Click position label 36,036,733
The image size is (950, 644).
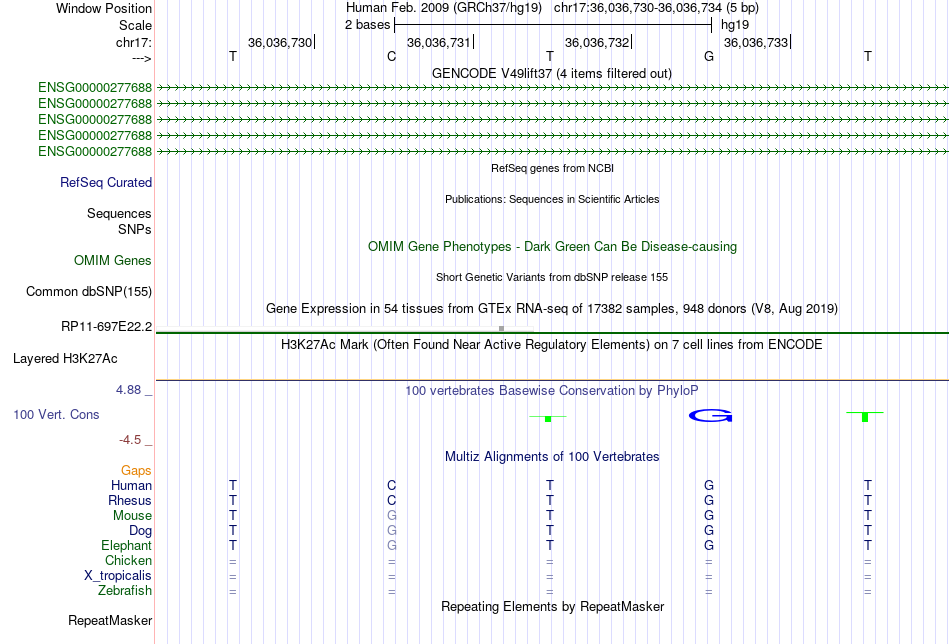click(x=756, y=42)
